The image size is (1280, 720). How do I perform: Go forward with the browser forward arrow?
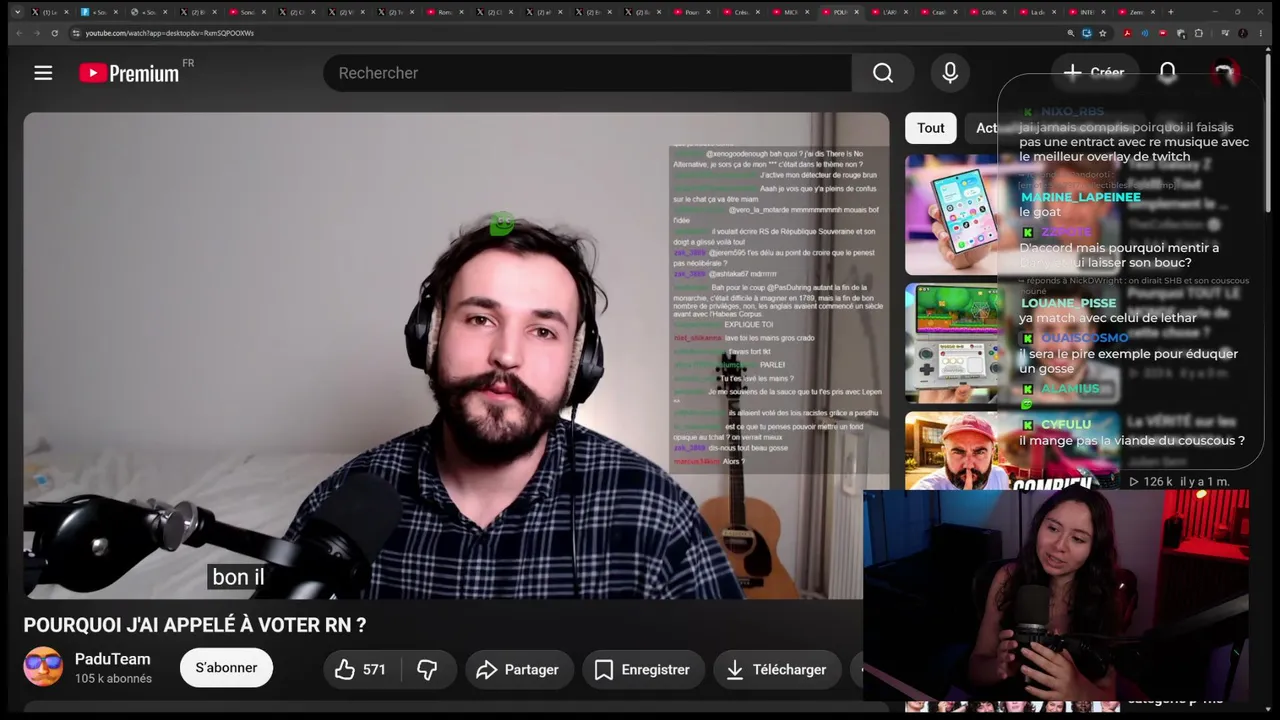pyautogui.click(x=36, y=33)
